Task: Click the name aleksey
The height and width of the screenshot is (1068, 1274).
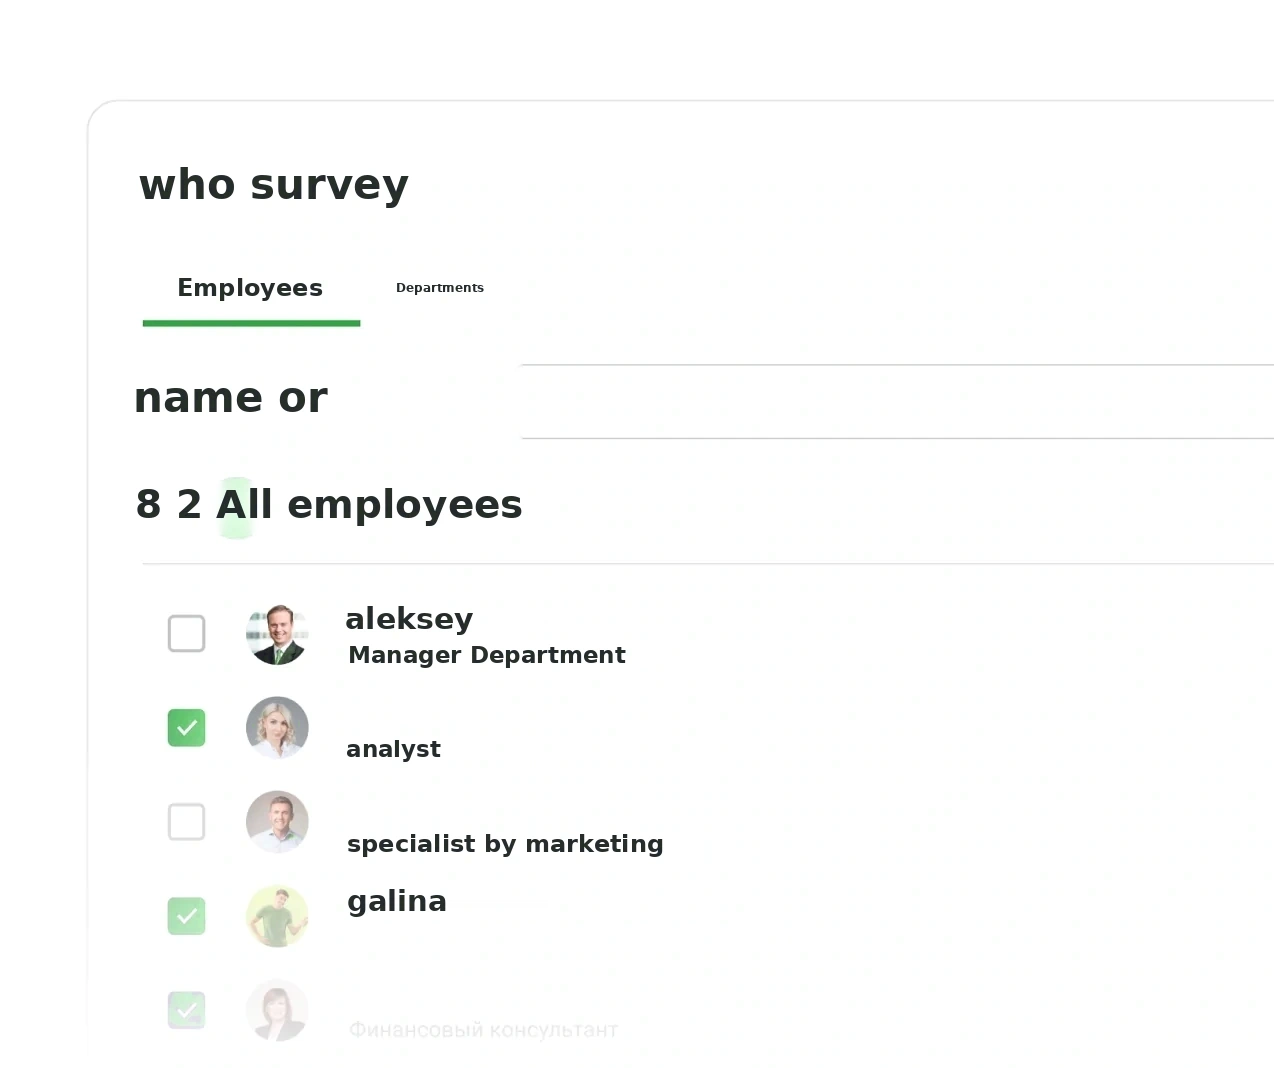Action: click(x=409, y=619)
